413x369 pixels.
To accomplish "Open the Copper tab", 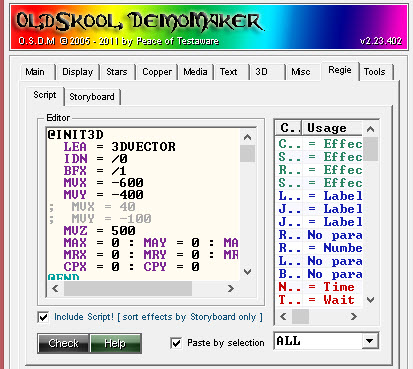I will [x=157, y=72].
